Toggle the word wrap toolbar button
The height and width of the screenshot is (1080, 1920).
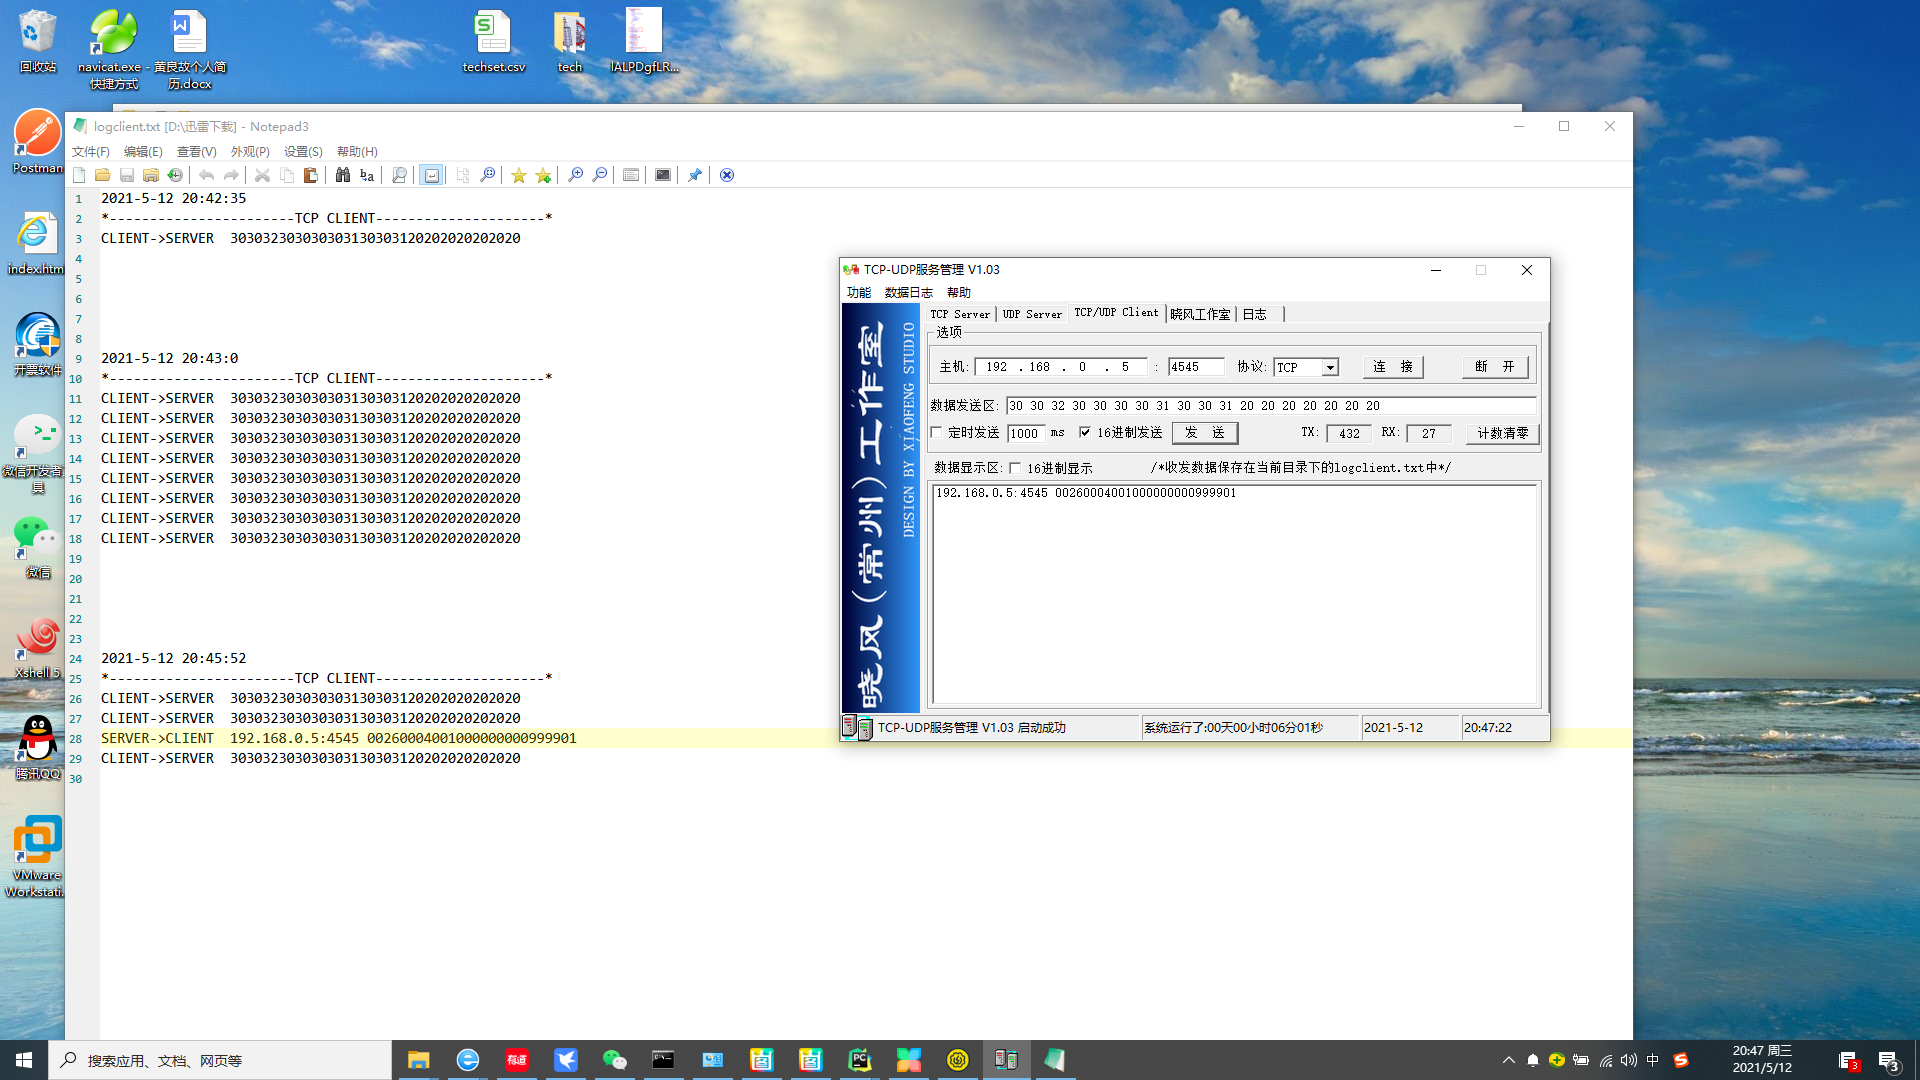(x=431, y=175)
